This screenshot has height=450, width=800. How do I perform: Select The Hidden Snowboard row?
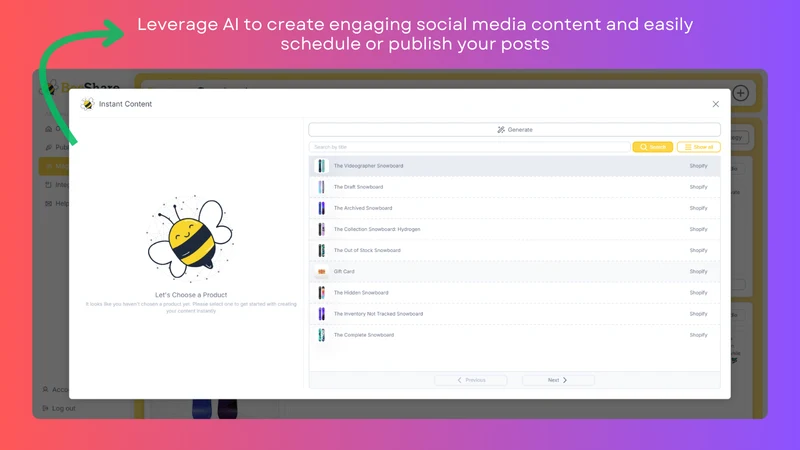tap(514, 293)
